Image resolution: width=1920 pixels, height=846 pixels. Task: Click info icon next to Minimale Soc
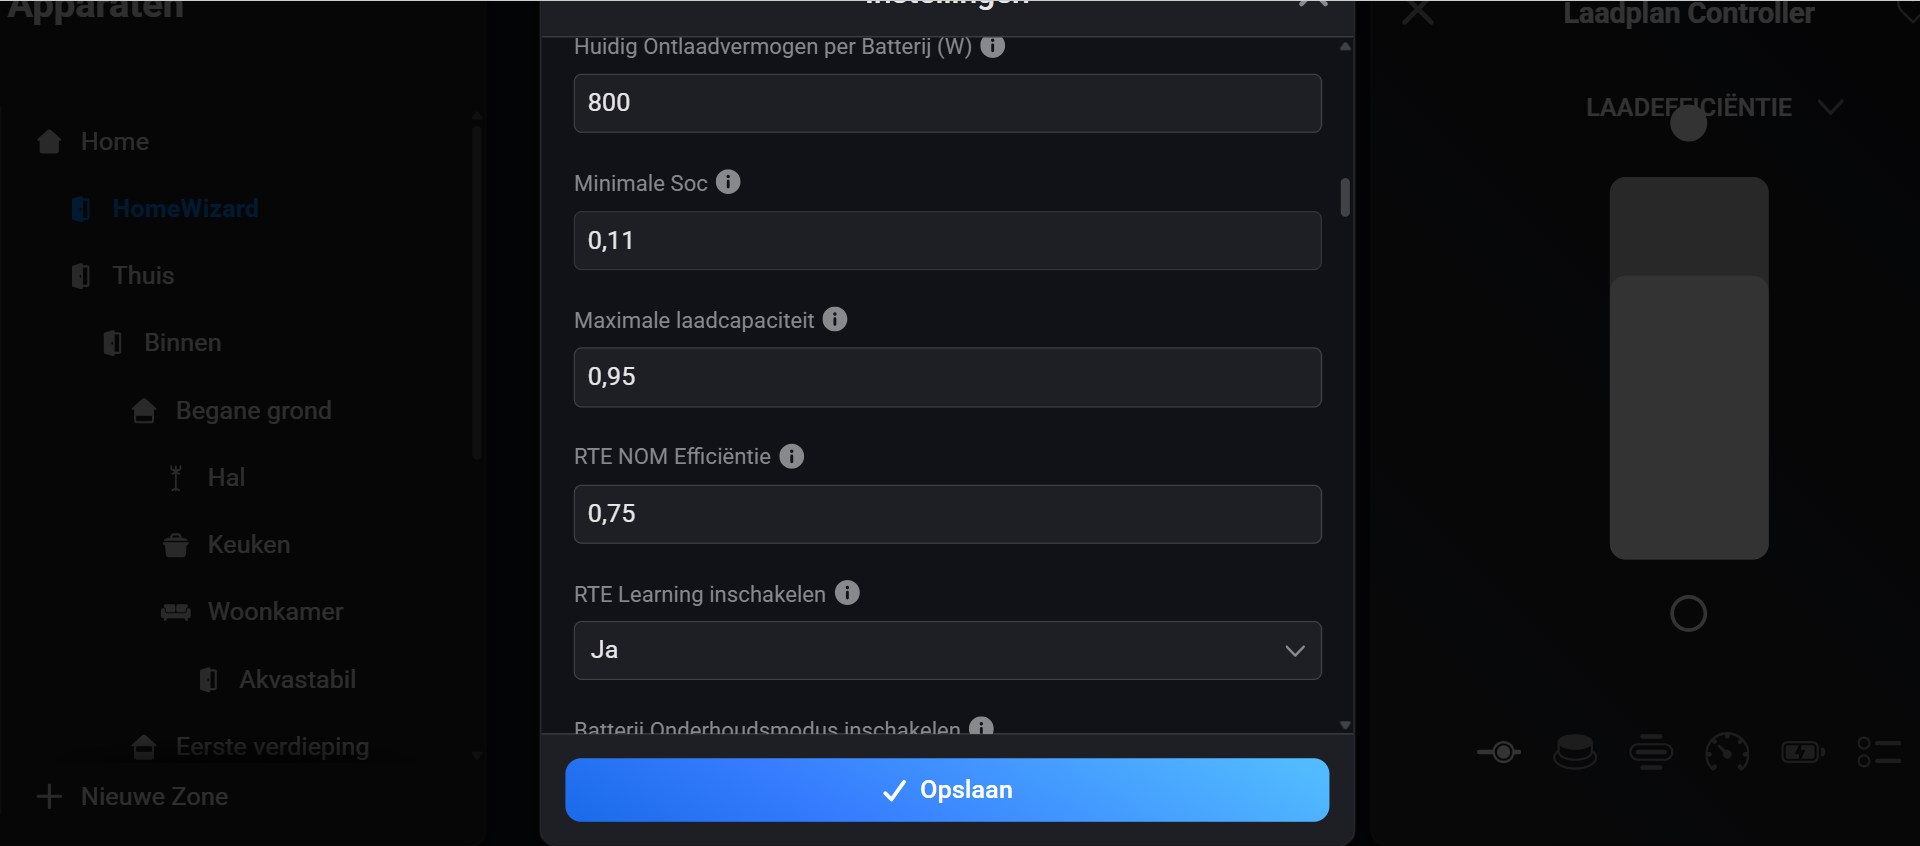tap(728, 182)
